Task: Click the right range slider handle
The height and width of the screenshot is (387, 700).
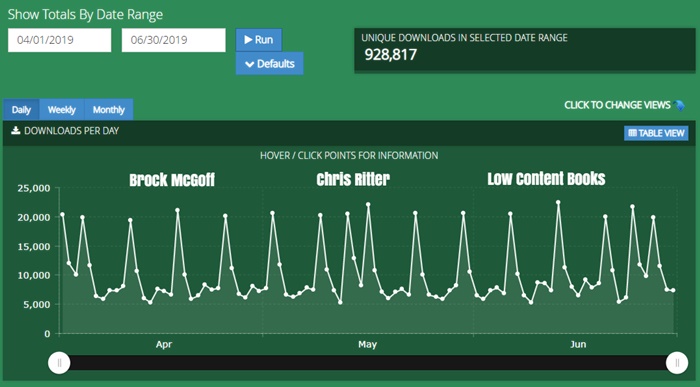Action: (677, 363)
